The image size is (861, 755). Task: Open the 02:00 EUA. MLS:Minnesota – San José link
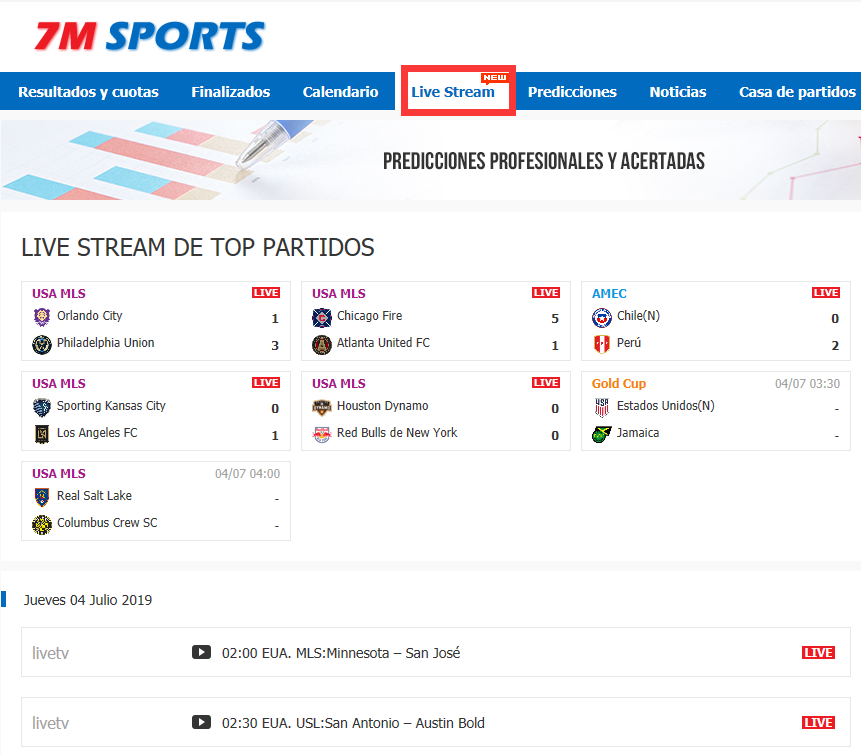click(341, 653)
